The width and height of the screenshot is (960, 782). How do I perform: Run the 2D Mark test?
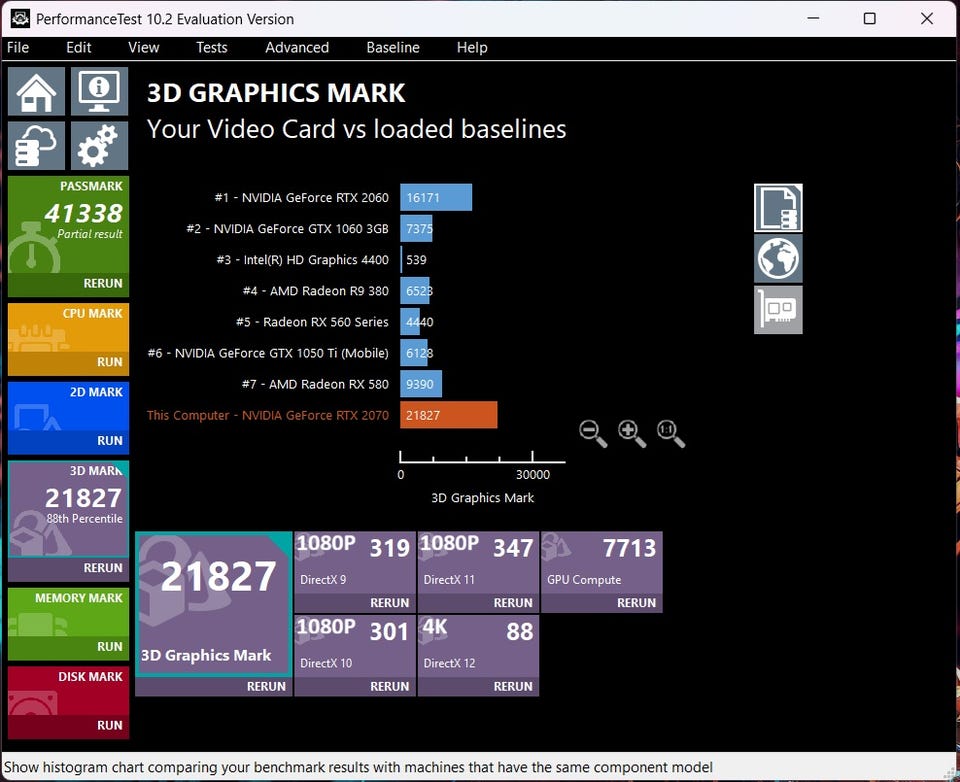pyautogui.click(x=69, y=441)
